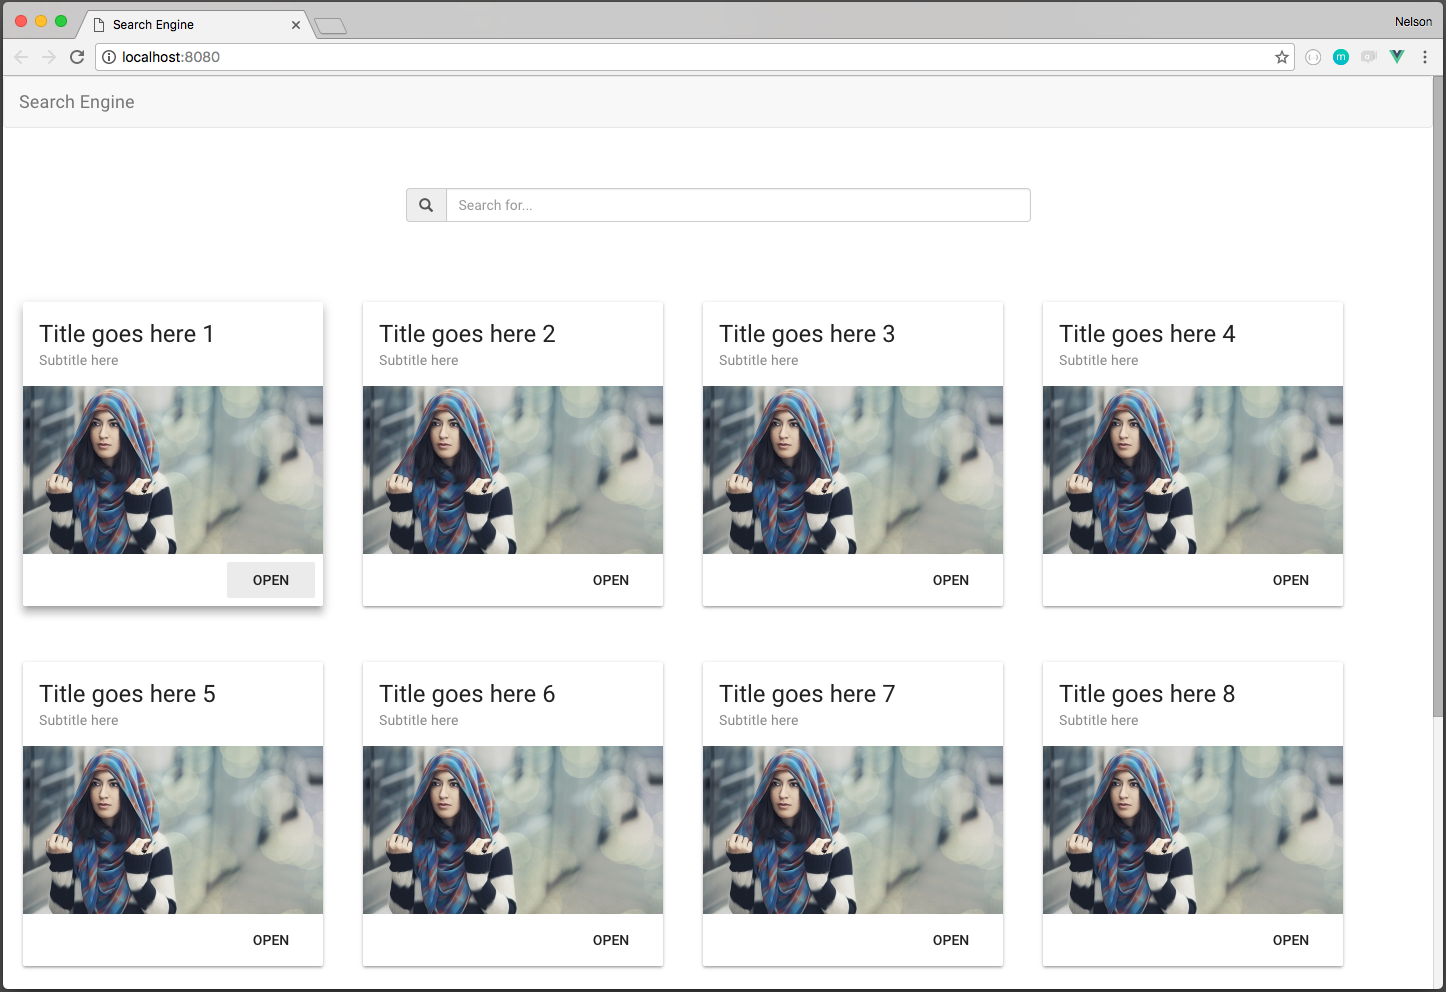This screenshot has width=1446, height=992.
Task: Click the magnifier icon beside the search box
Action: click(426, 205)
